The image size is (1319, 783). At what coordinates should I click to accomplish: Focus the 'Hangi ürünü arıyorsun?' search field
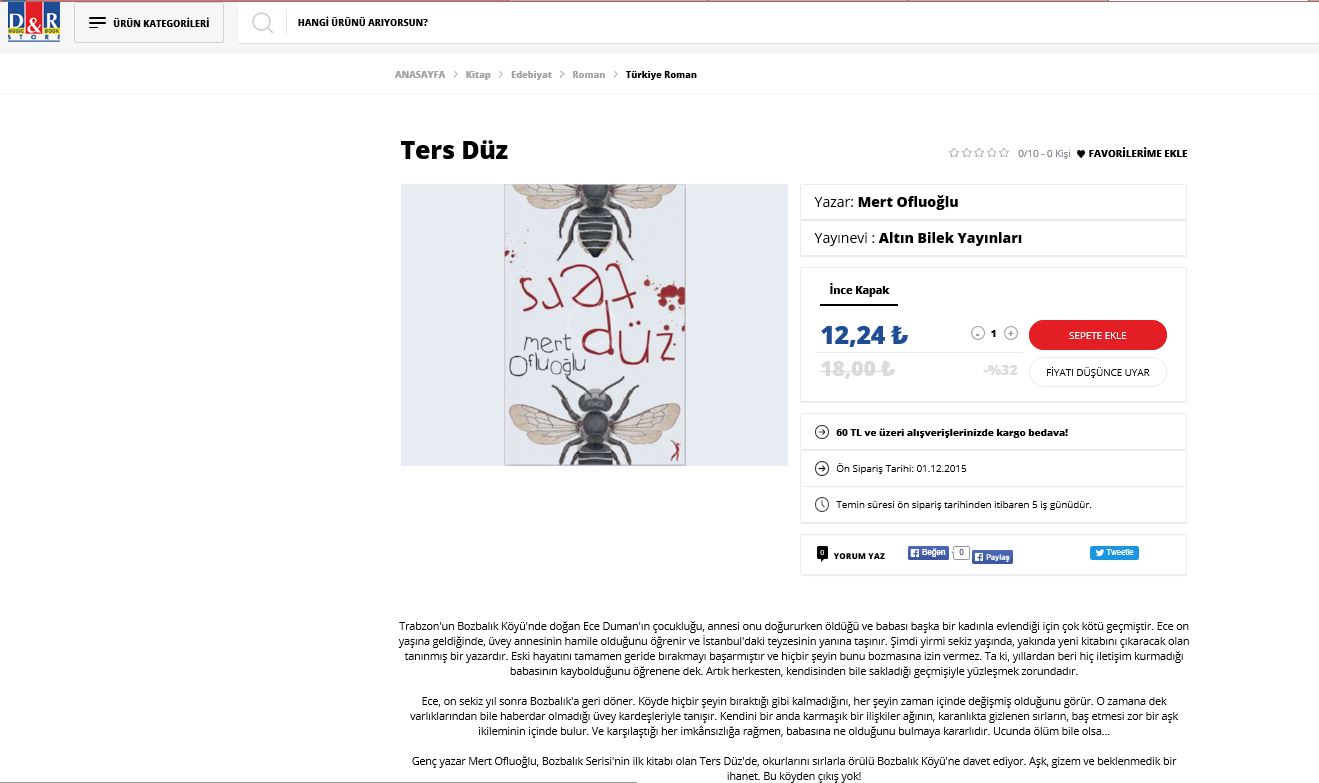(x=700, y=22)
